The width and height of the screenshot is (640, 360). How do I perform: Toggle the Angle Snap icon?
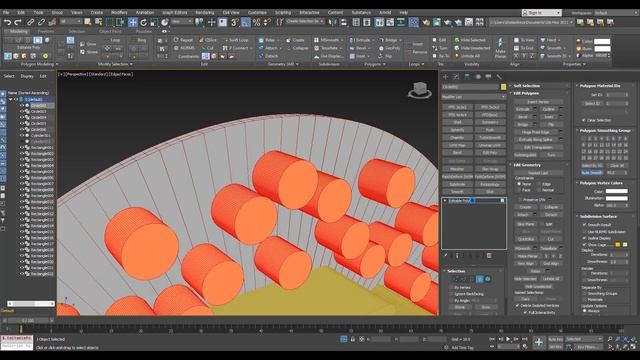pos(245,22)
